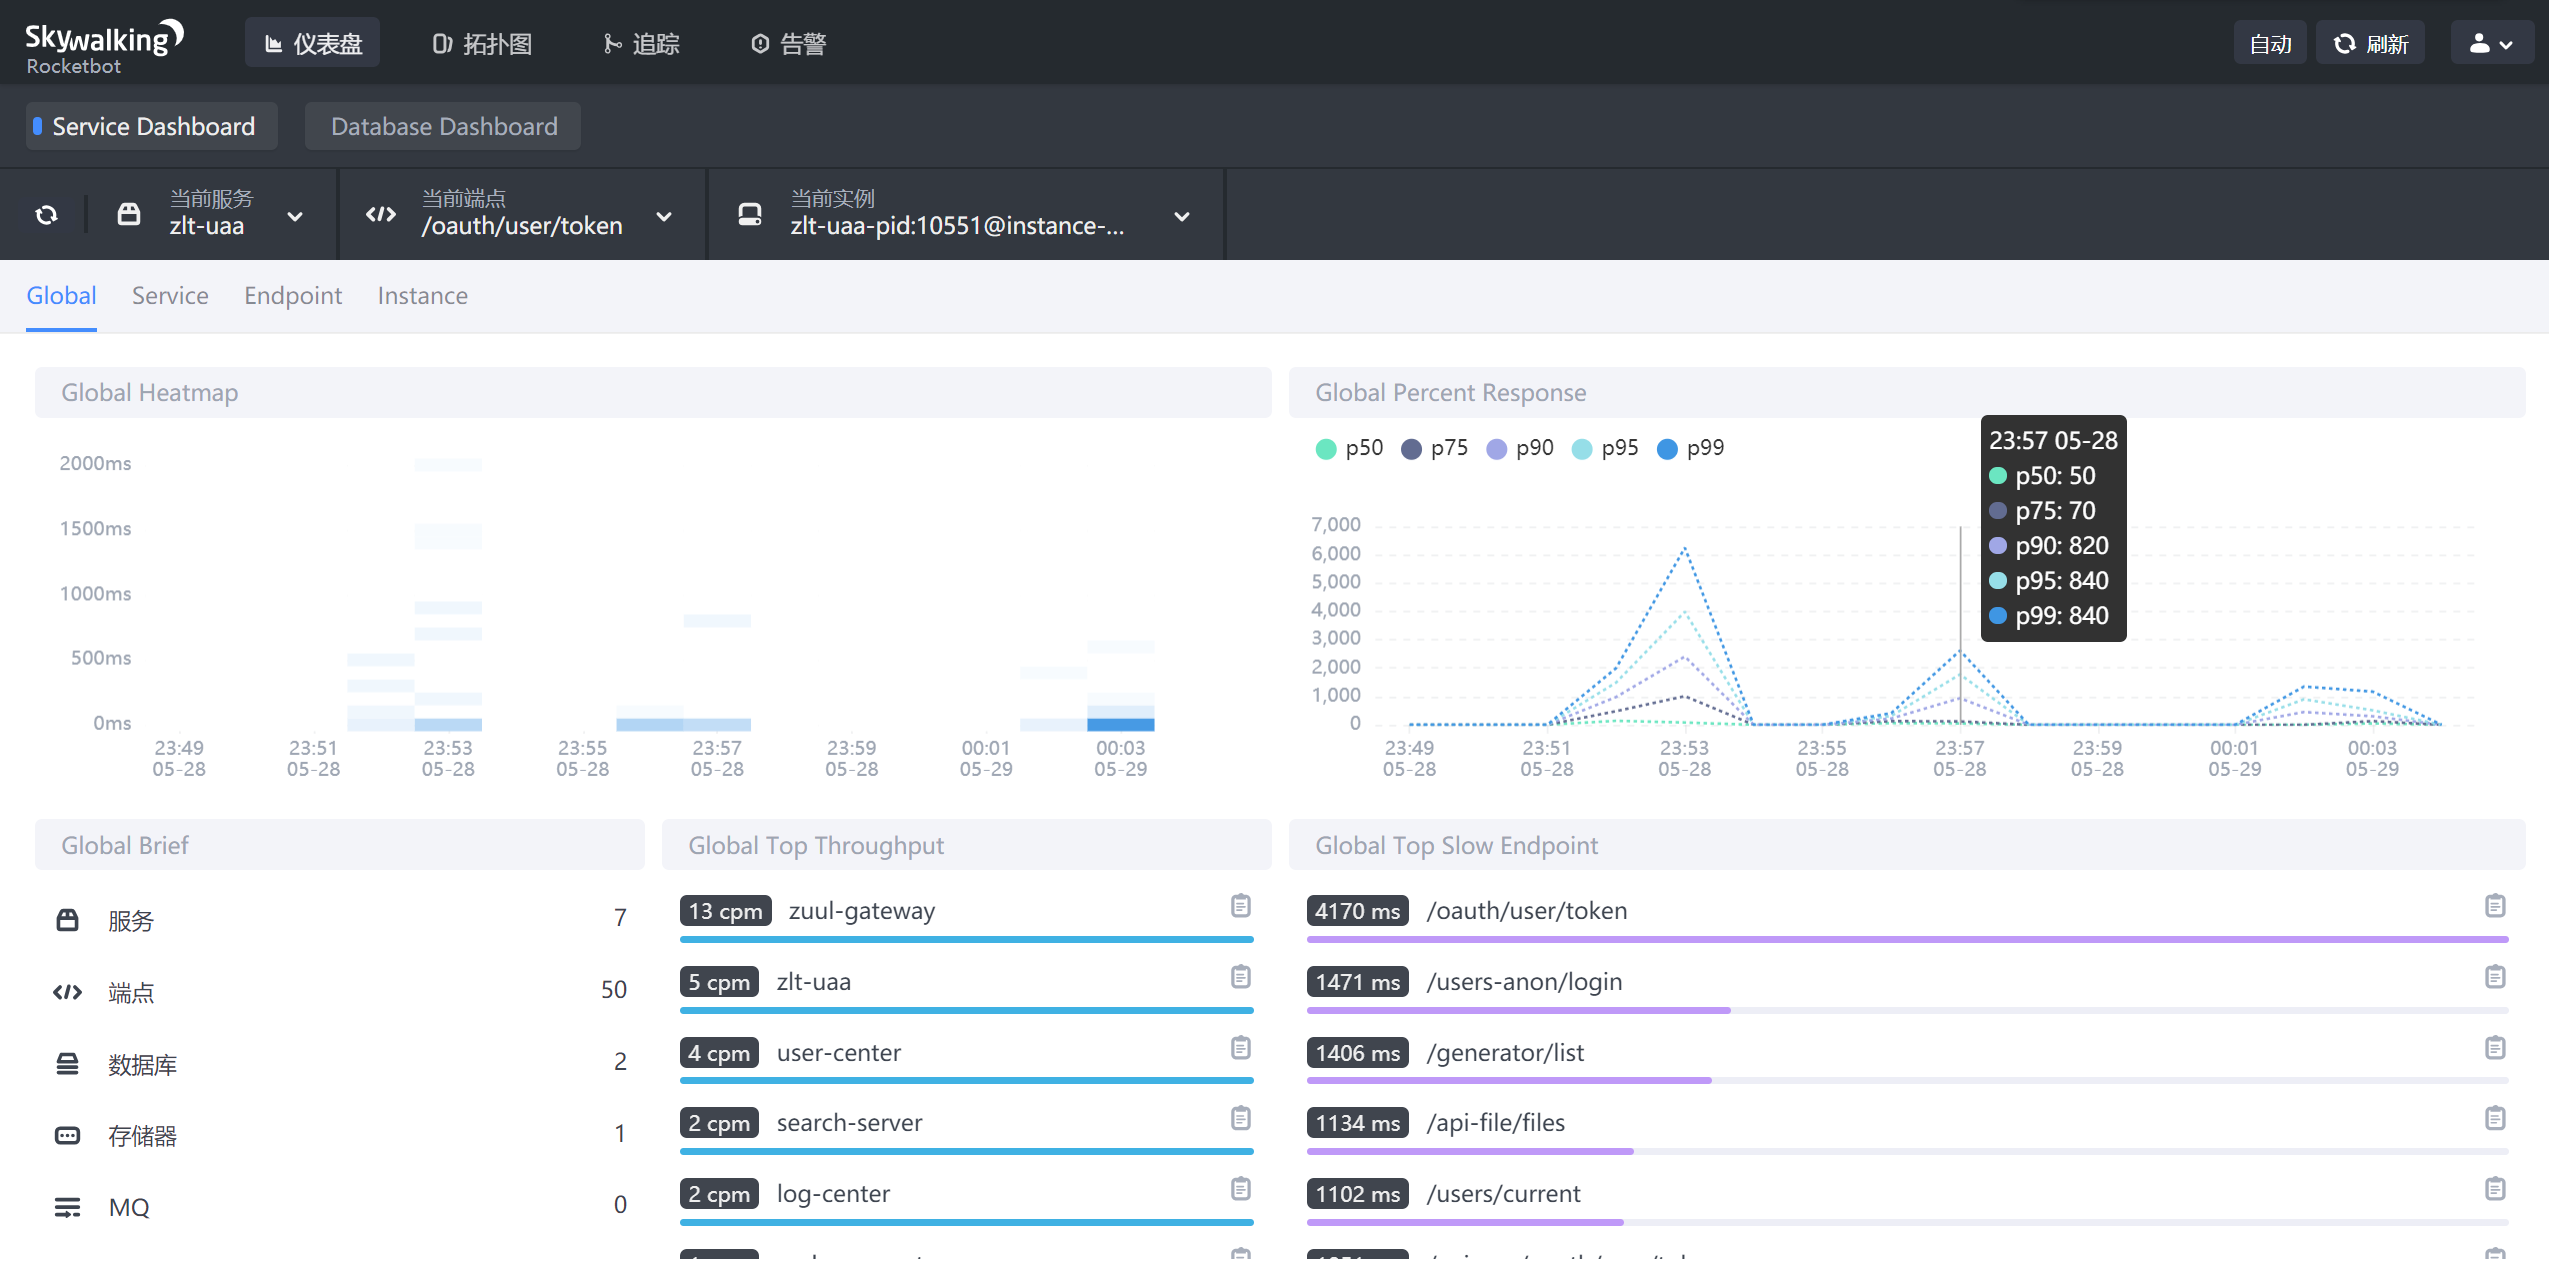Open the 当前端点 endpoint selector

(x=663, y=216)
